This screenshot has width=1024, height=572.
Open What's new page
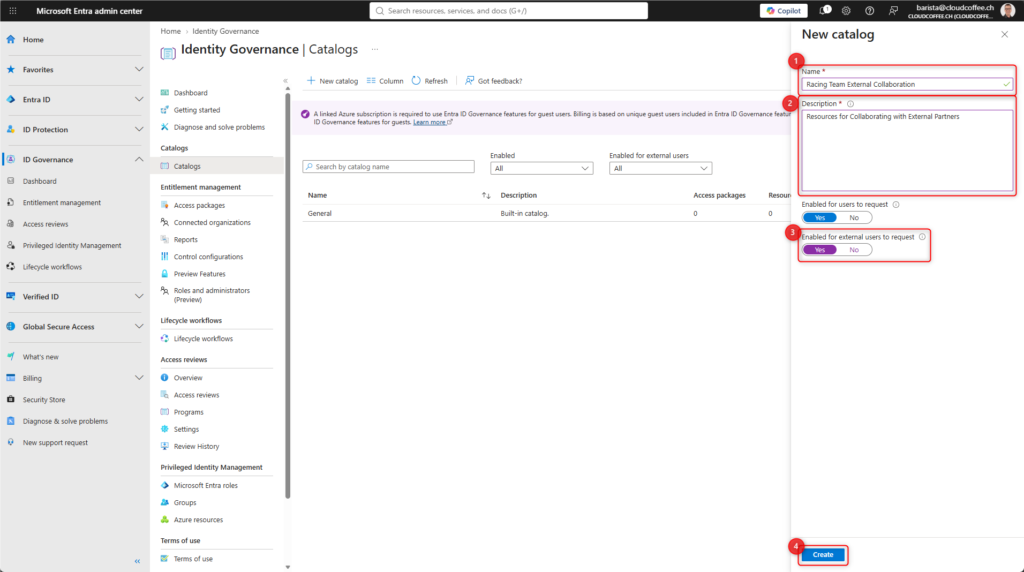tap(40, 357)
